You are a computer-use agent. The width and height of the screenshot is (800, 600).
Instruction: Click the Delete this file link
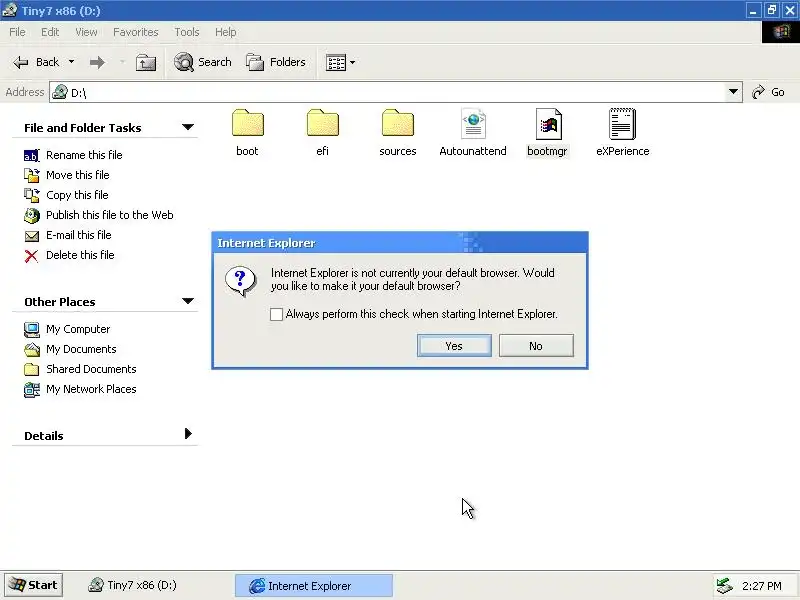[80, 255]
